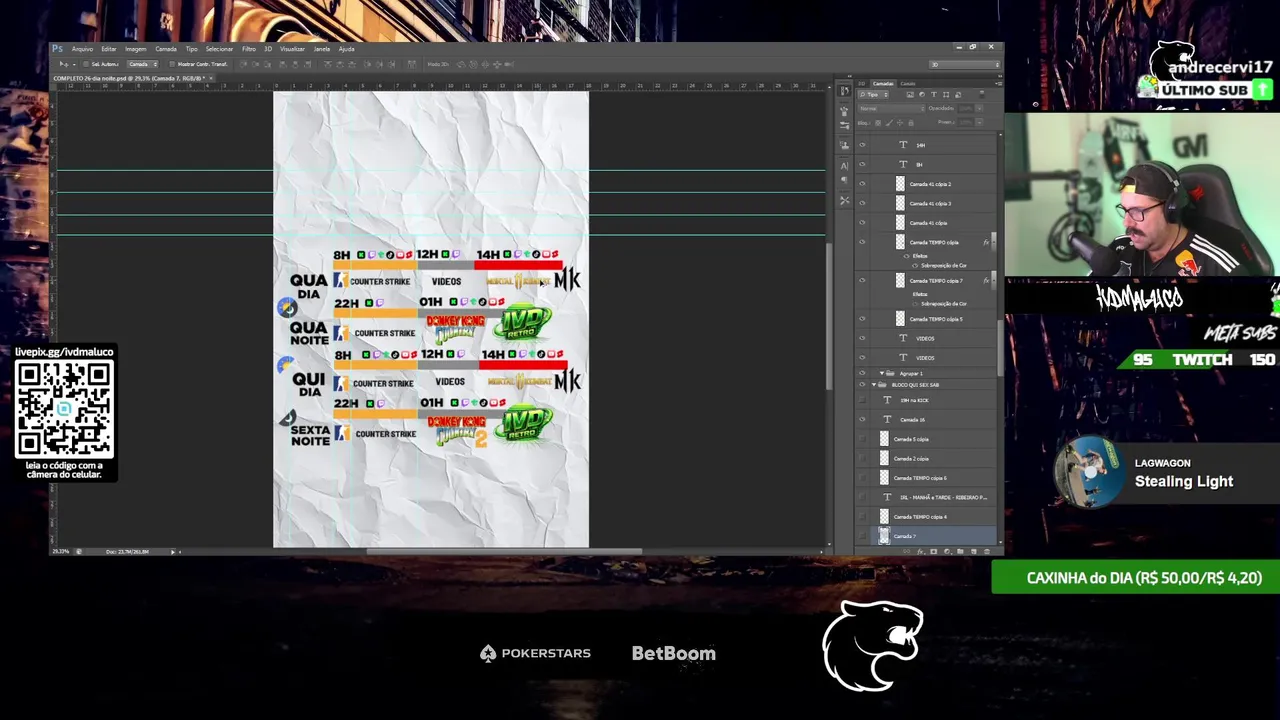
Task: Collapse effects of Camada TEMPO cópia 7
Action: tap(992, 281)
